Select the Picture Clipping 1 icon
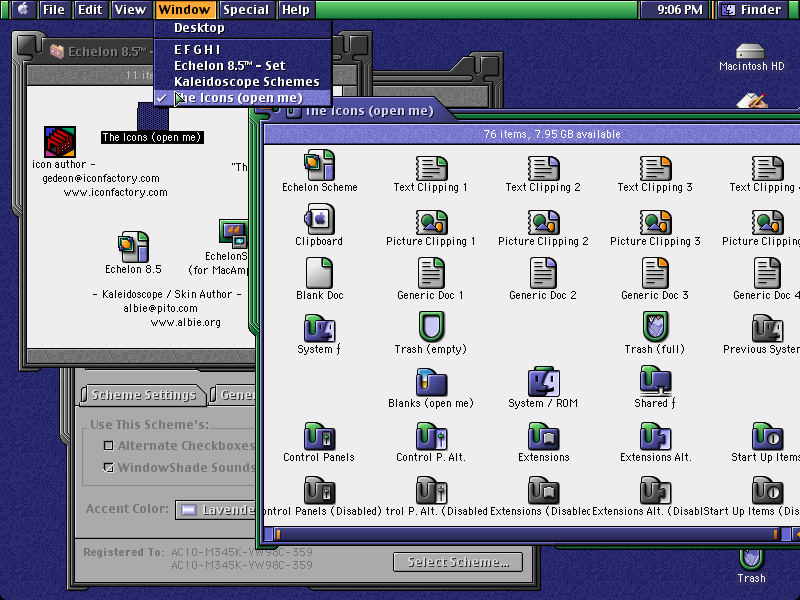The image size is (800, 600). (x=431, y=222)
